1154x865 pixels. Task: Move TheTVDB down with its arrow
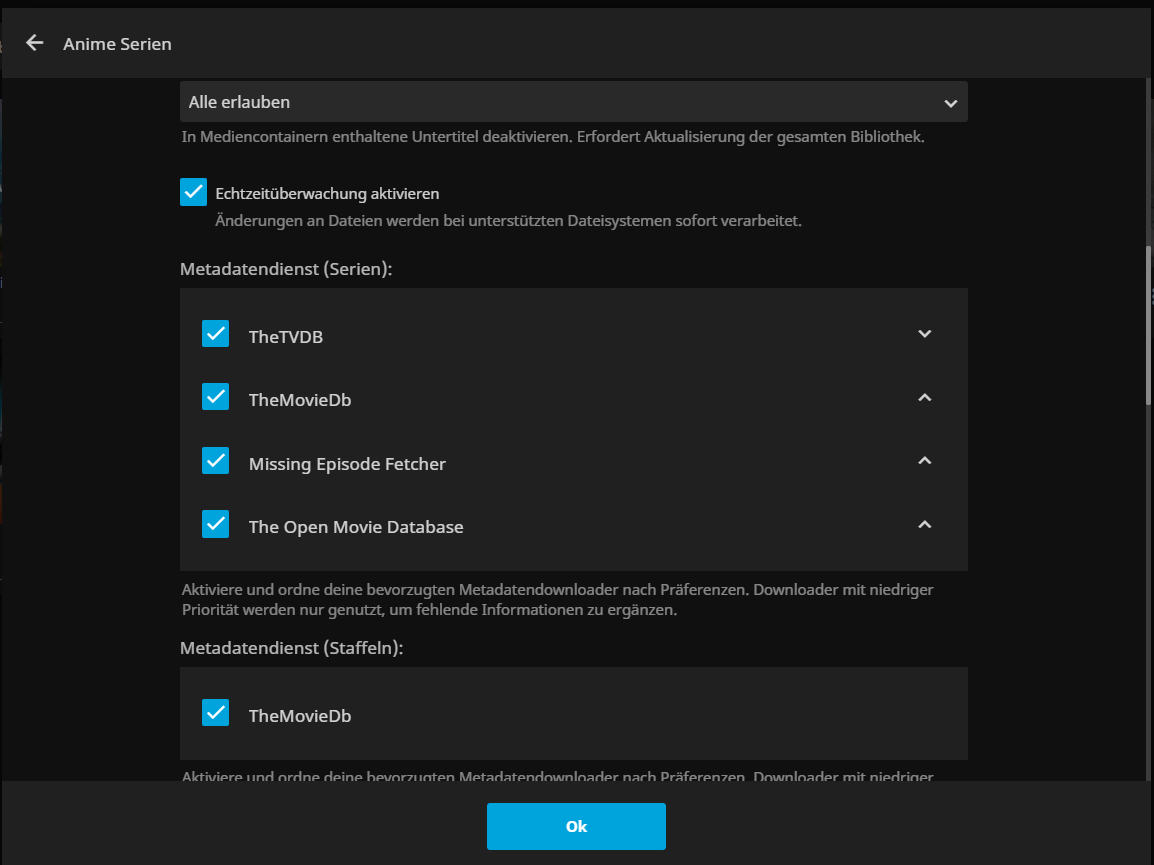coord(924,334)
